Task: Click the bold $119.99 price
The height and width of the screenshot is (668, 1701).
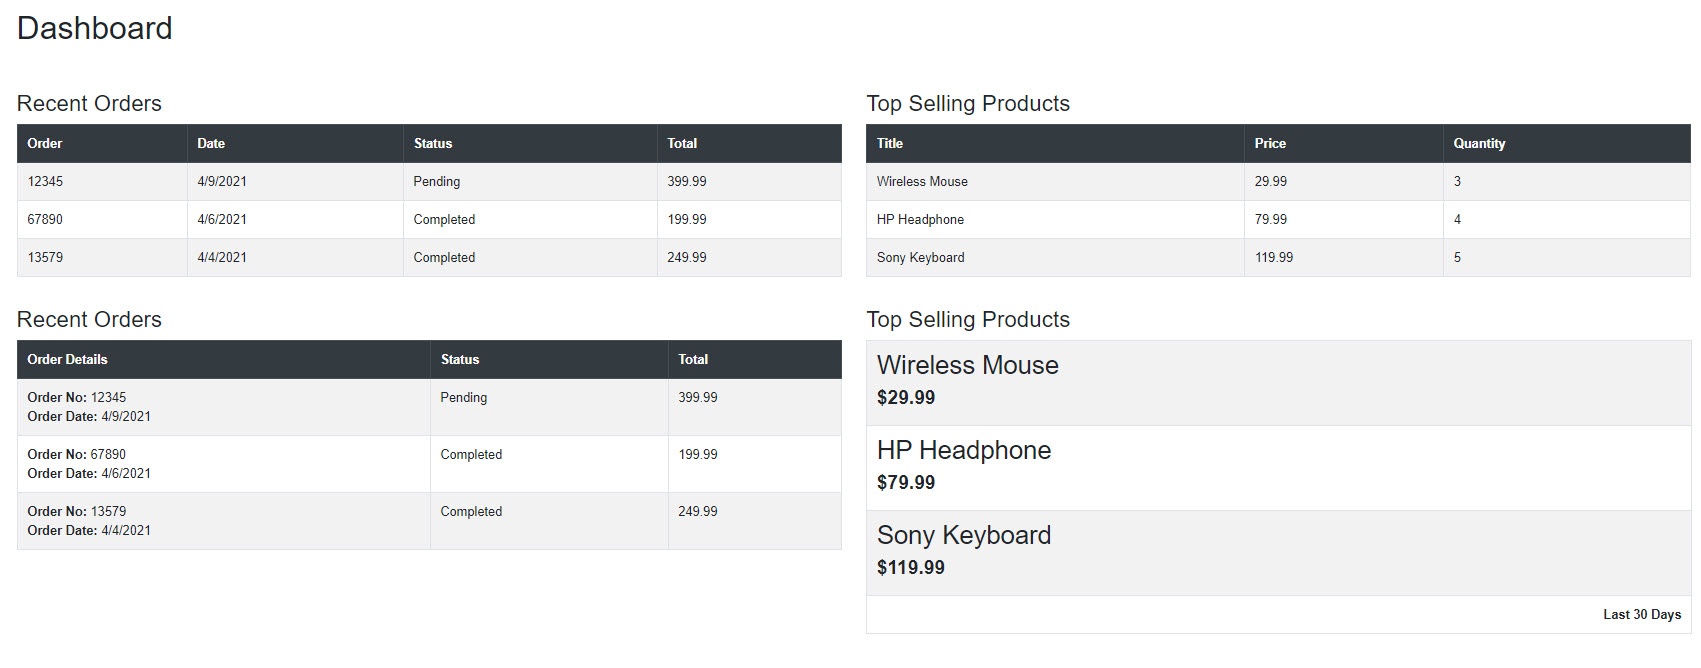Action: click(910, 567)
